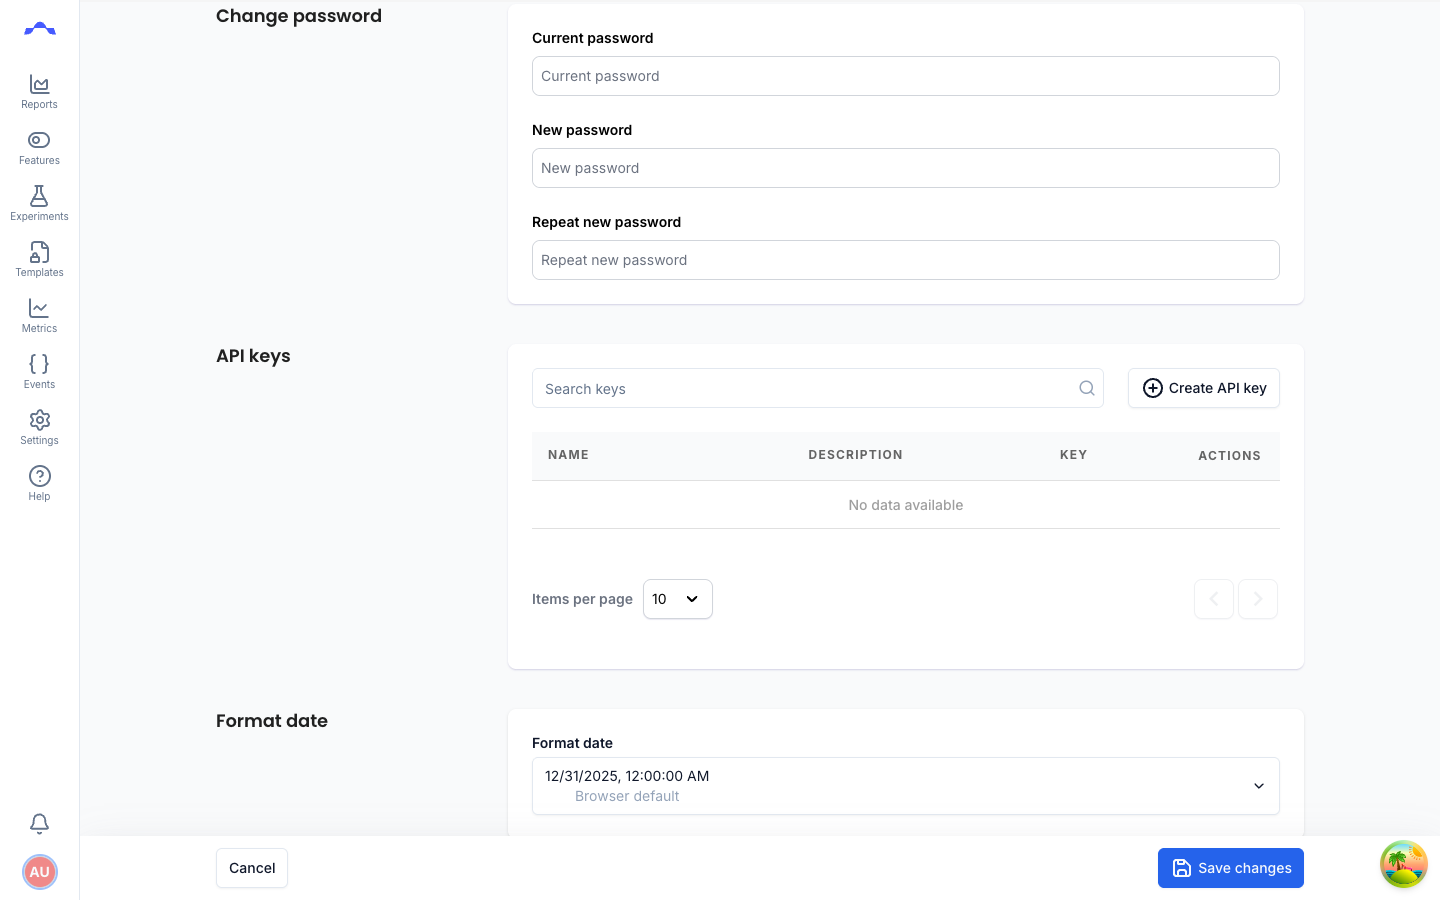Image resolution: width=1440 pixels, height=900 pixels.
Task: Click the DESCRIPTION column header
Action: tap(855, 455)
